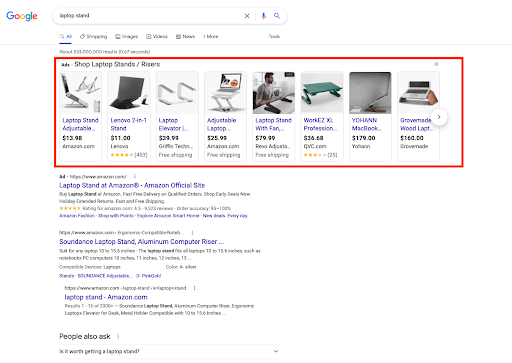Screen dimensions: 512x363
Task: Open Soundance Laptop Stand result link
Action: click(142, 242)
